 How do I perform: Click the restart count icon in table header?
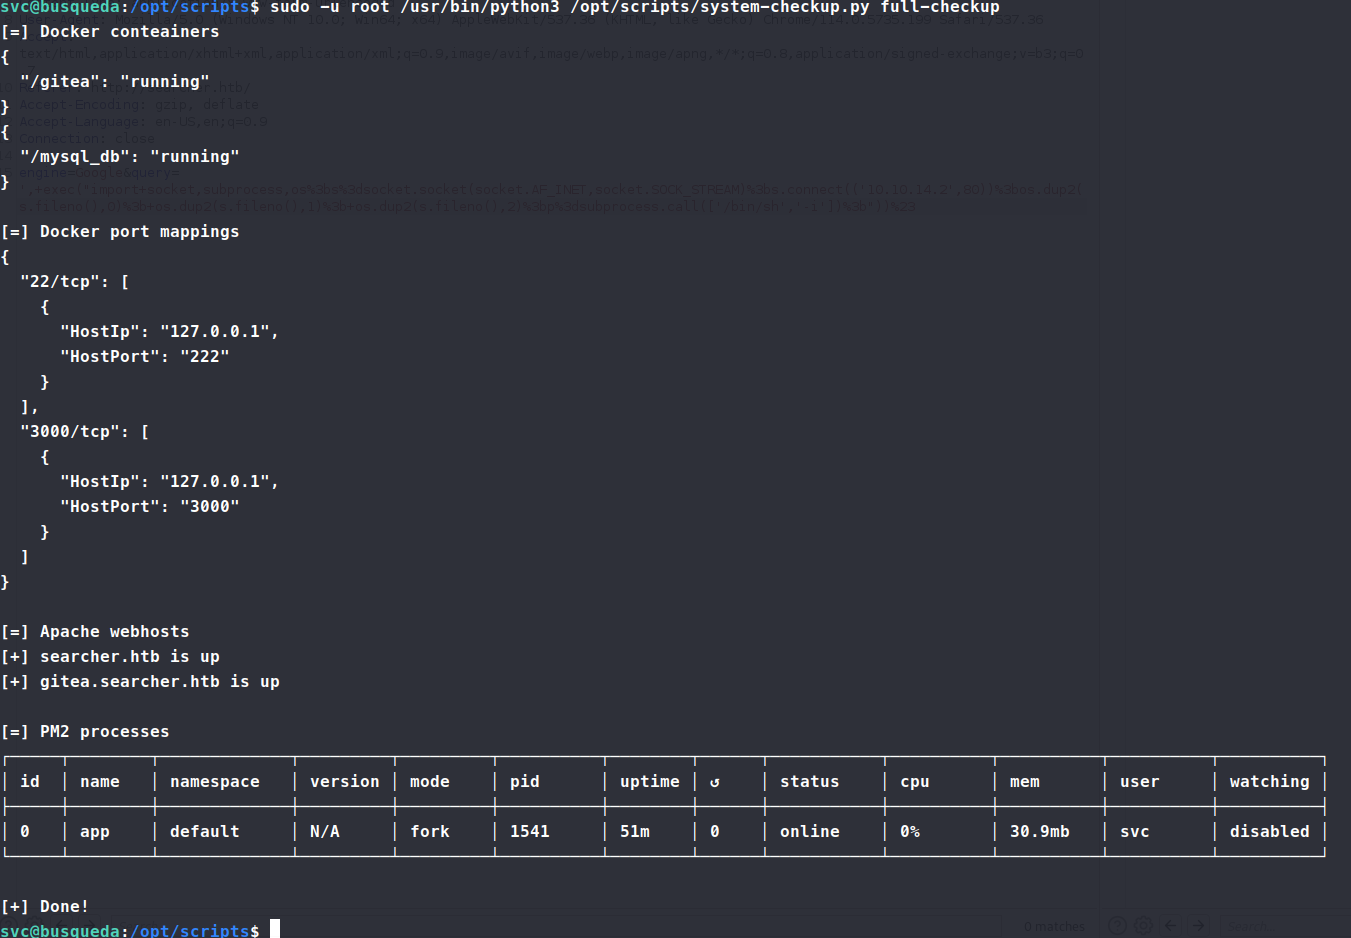[714, 782]
